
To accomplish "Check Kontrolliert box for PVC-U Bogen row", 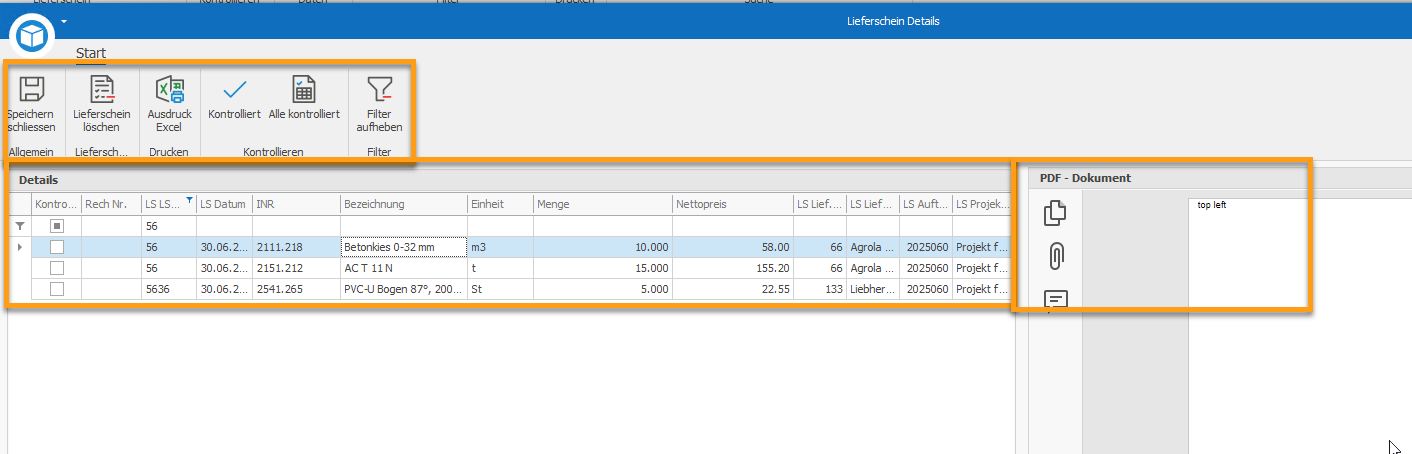I will pos(57,289).
